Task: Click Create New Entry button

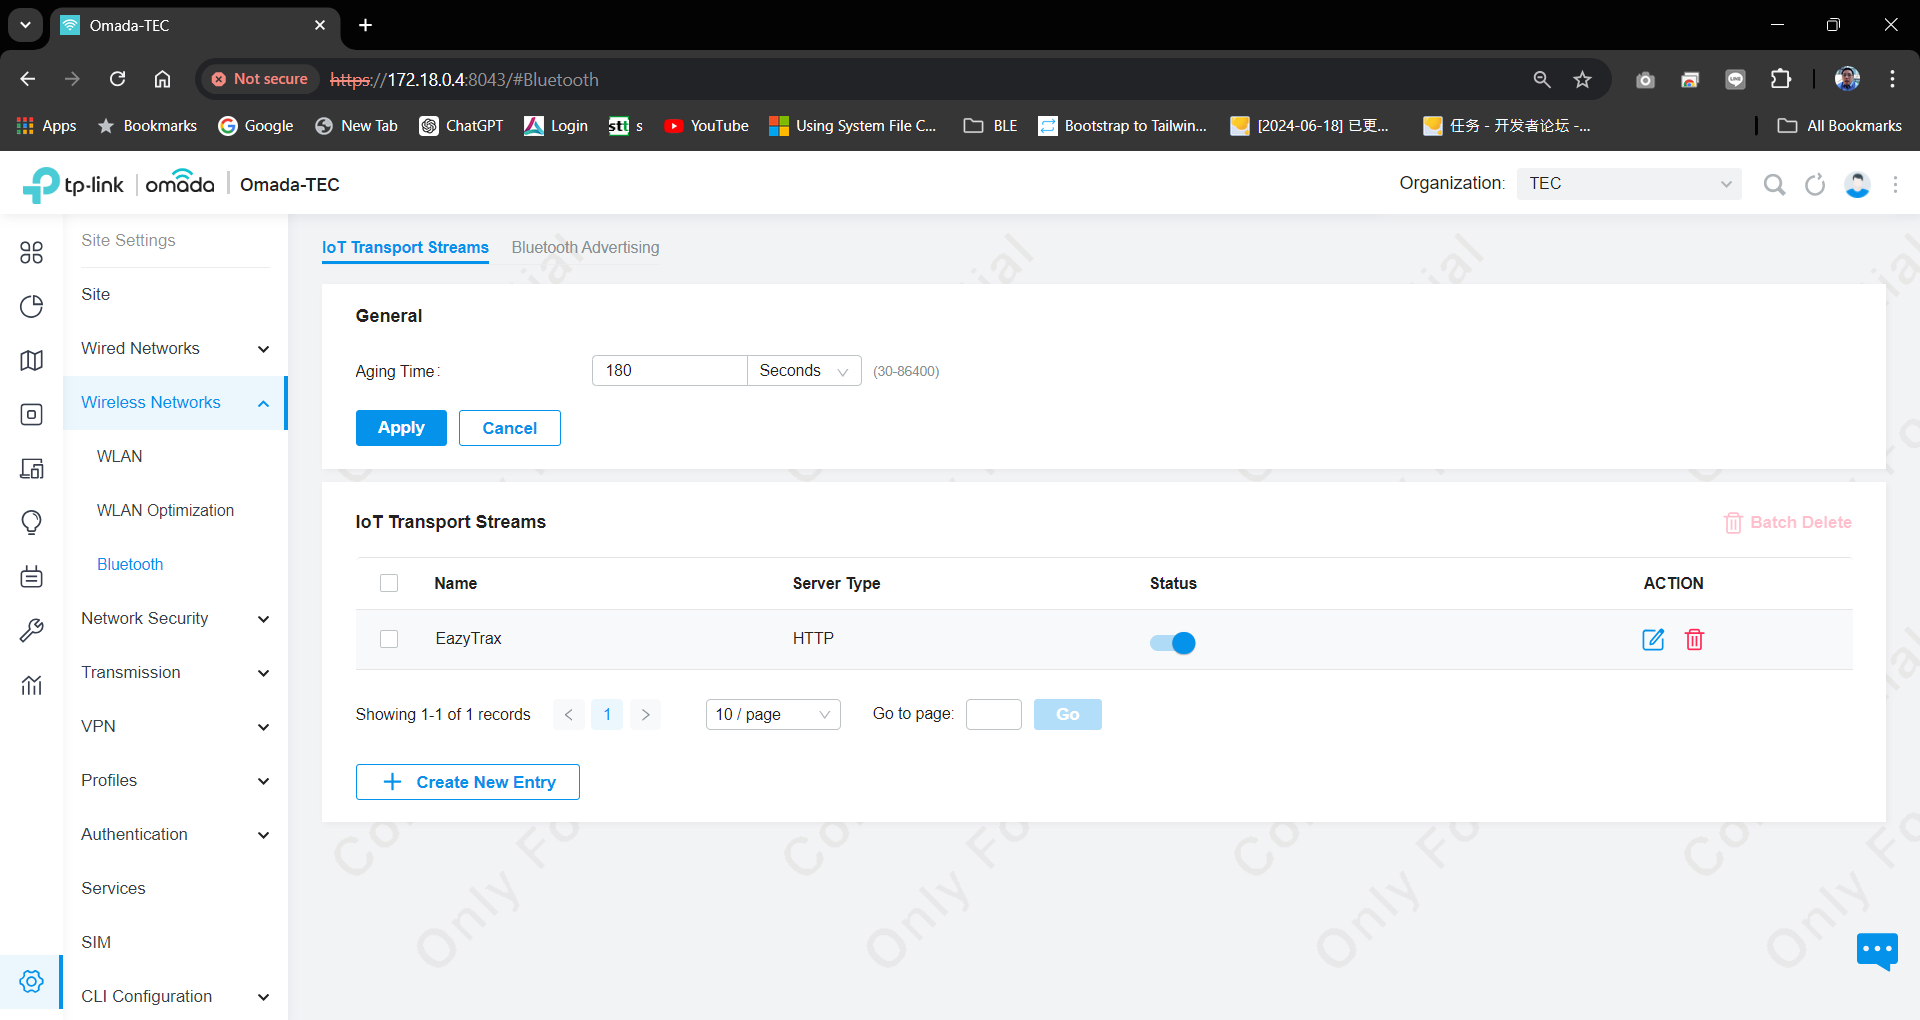Action: [468, 782]
